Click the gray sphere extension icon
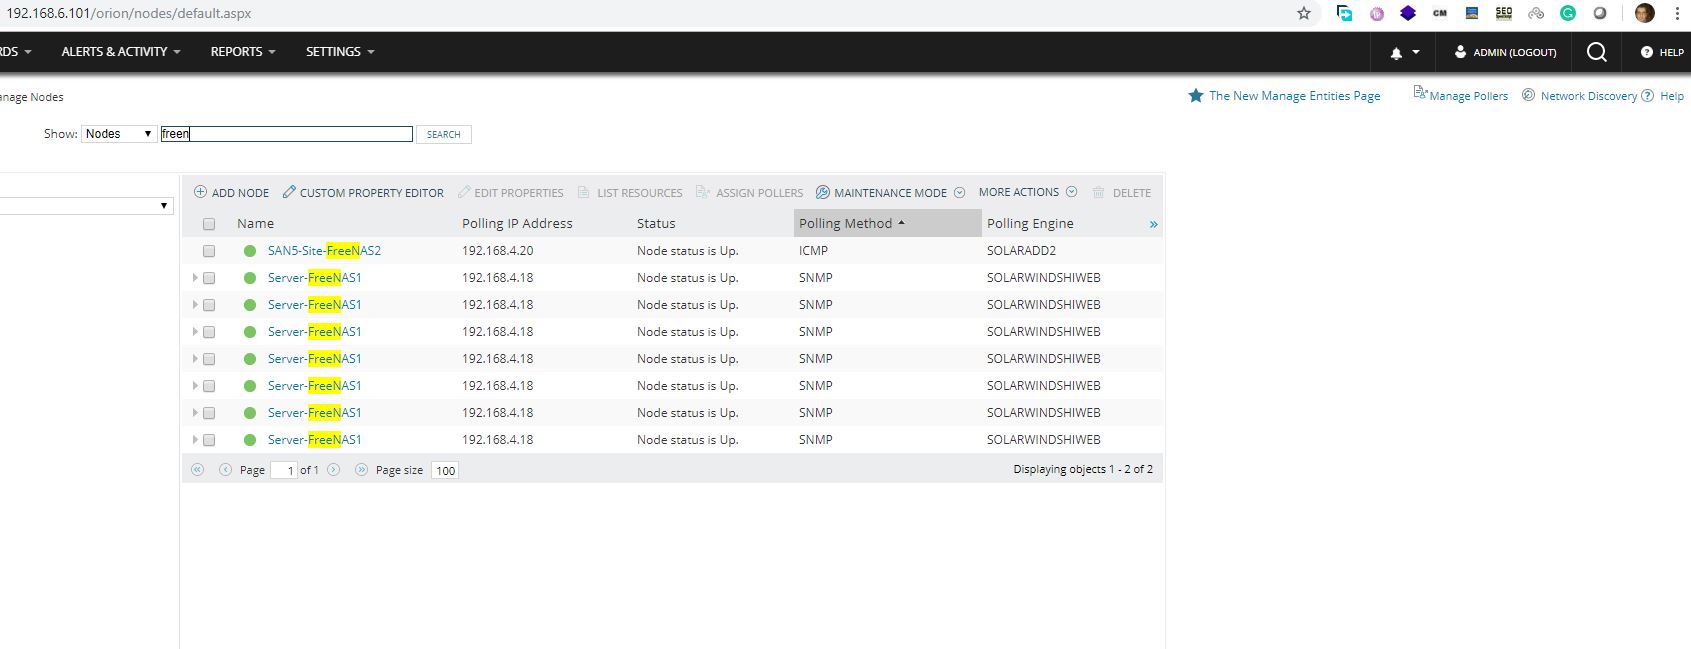 1600,13
